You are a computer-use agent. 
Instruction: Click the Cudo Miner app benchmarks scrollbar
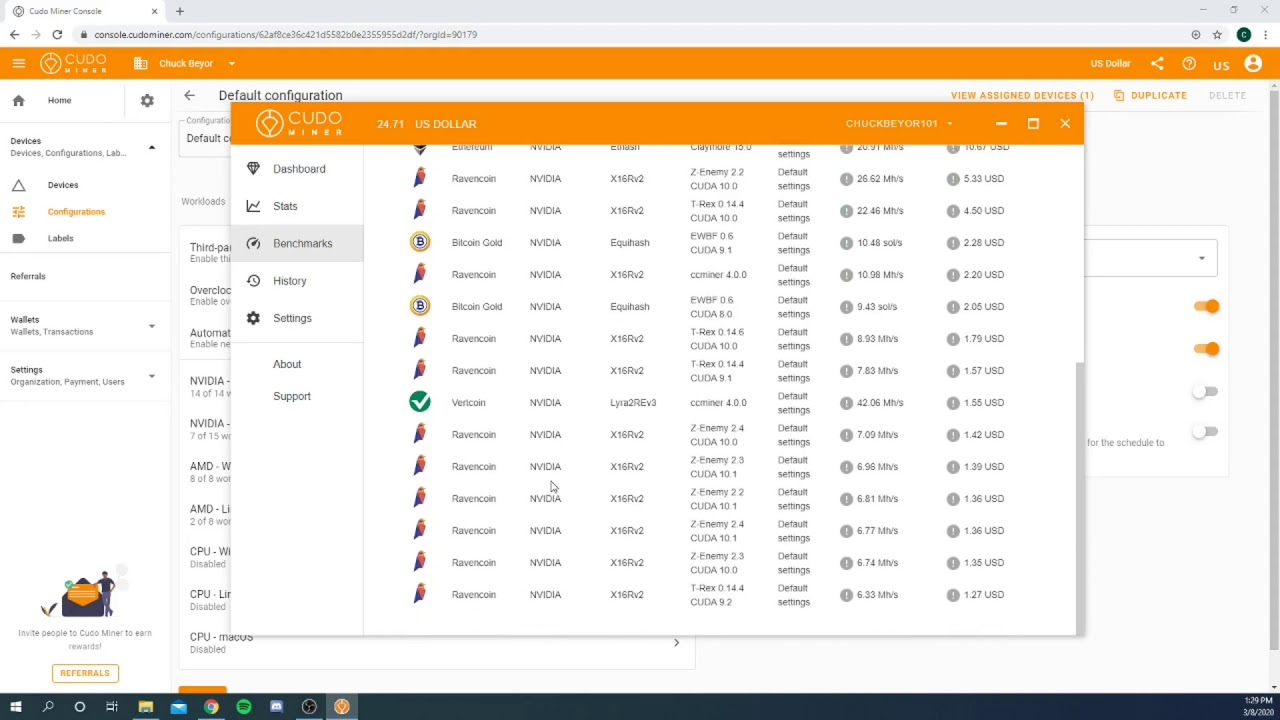coord(1079,497)
